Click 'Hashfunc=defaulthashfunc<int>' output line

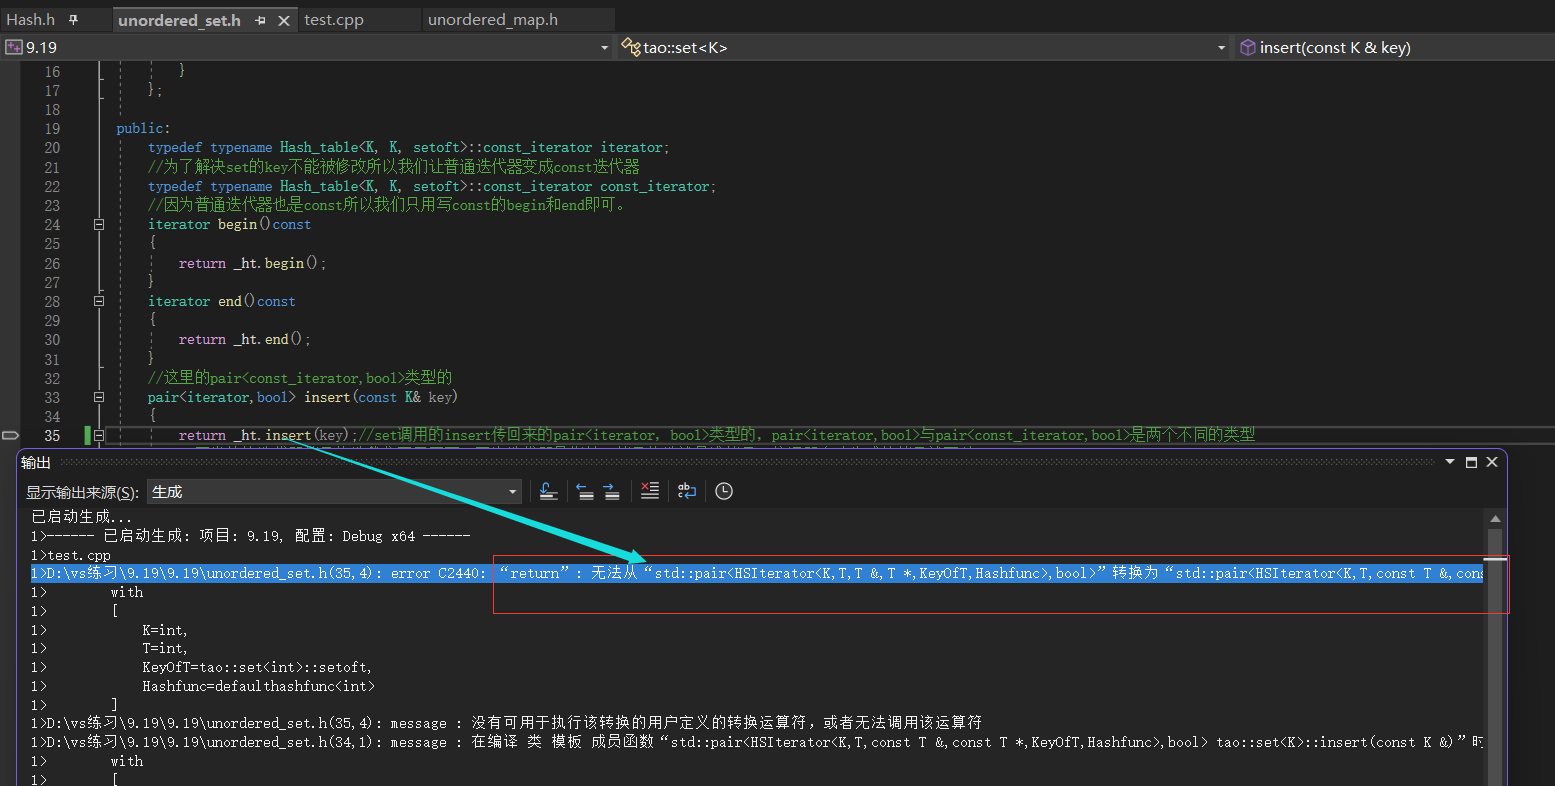(x=258, y=686)
